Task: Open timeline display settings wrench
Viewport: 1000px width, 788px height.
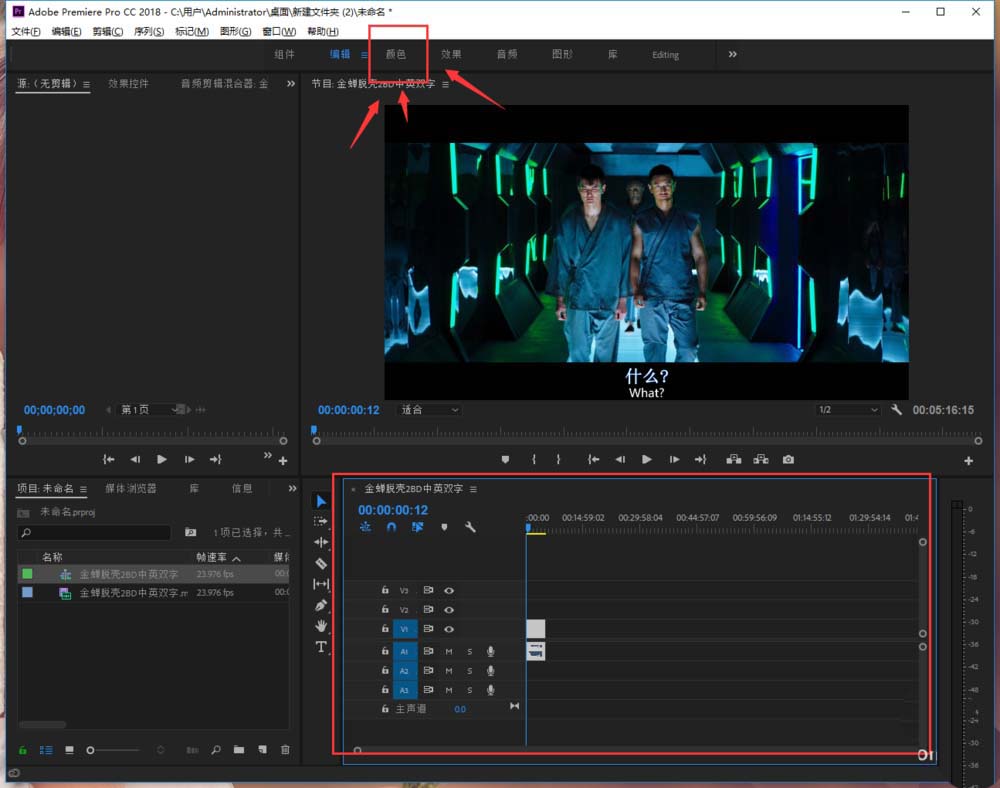Action: (470, 527)
